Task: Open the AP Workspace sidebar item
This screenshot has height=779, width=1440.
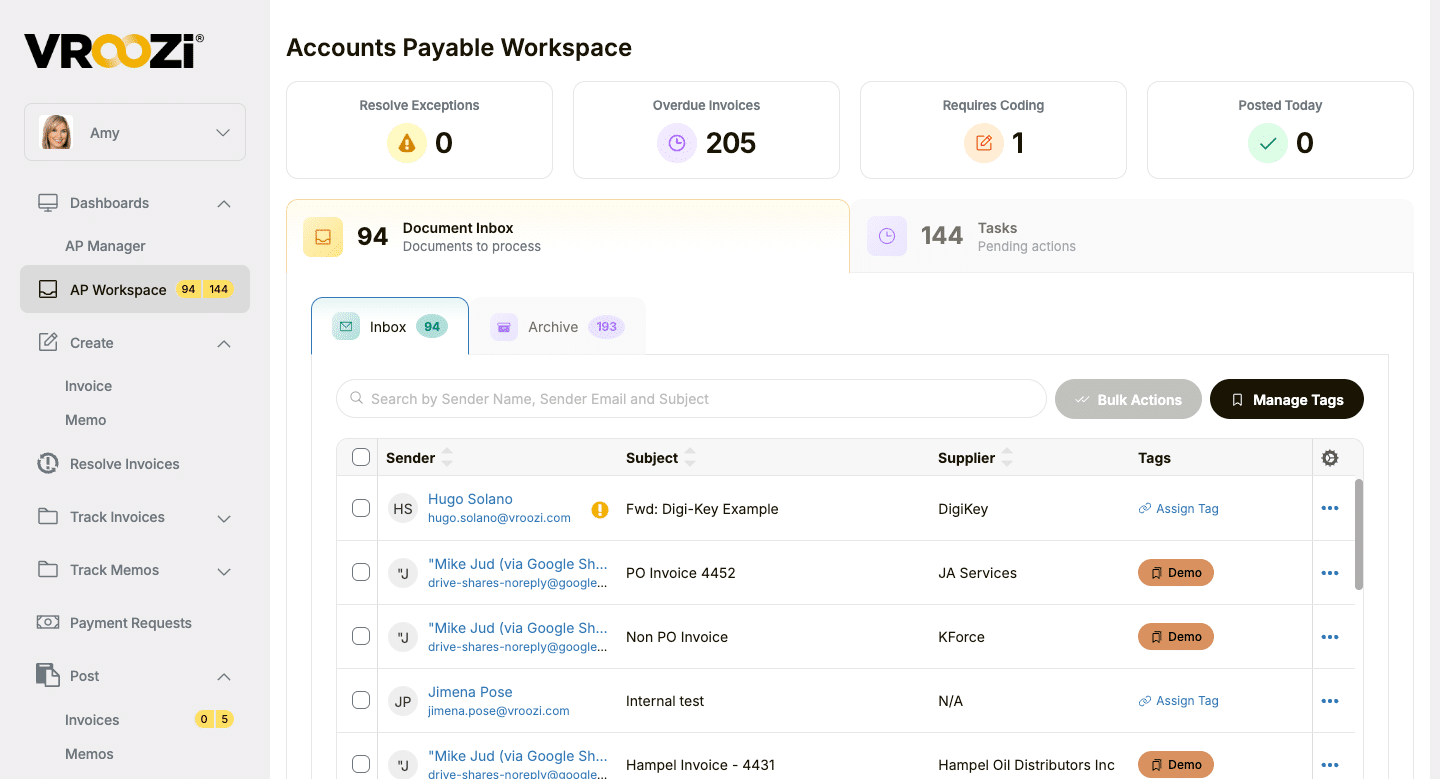Action: click(135, 289)
